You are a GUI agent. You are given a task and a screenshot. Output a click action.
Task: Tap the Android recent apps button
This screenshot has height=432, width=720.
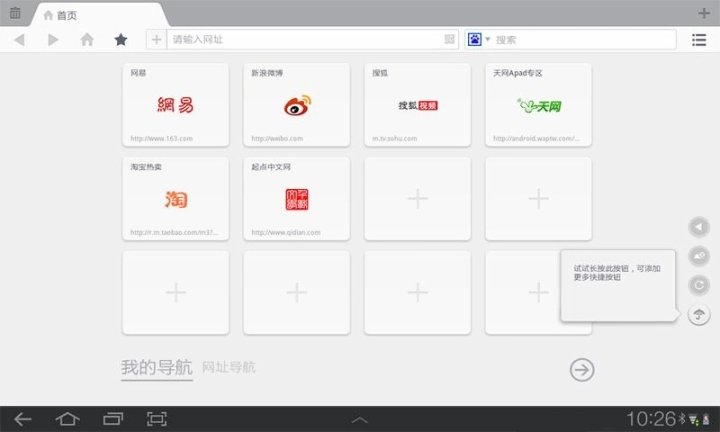113,419
